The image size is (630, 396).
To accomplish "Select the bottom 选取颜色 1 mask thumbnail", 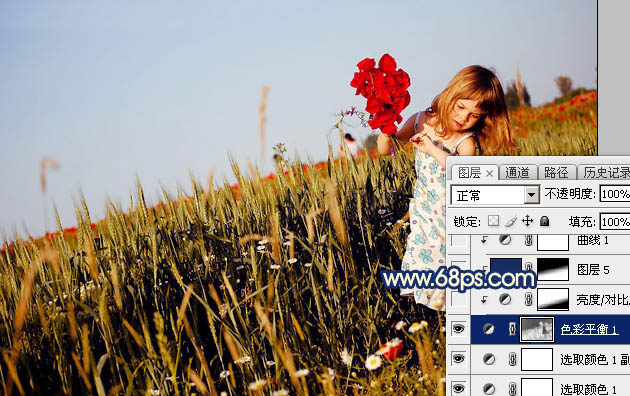I will click(536, 387).
